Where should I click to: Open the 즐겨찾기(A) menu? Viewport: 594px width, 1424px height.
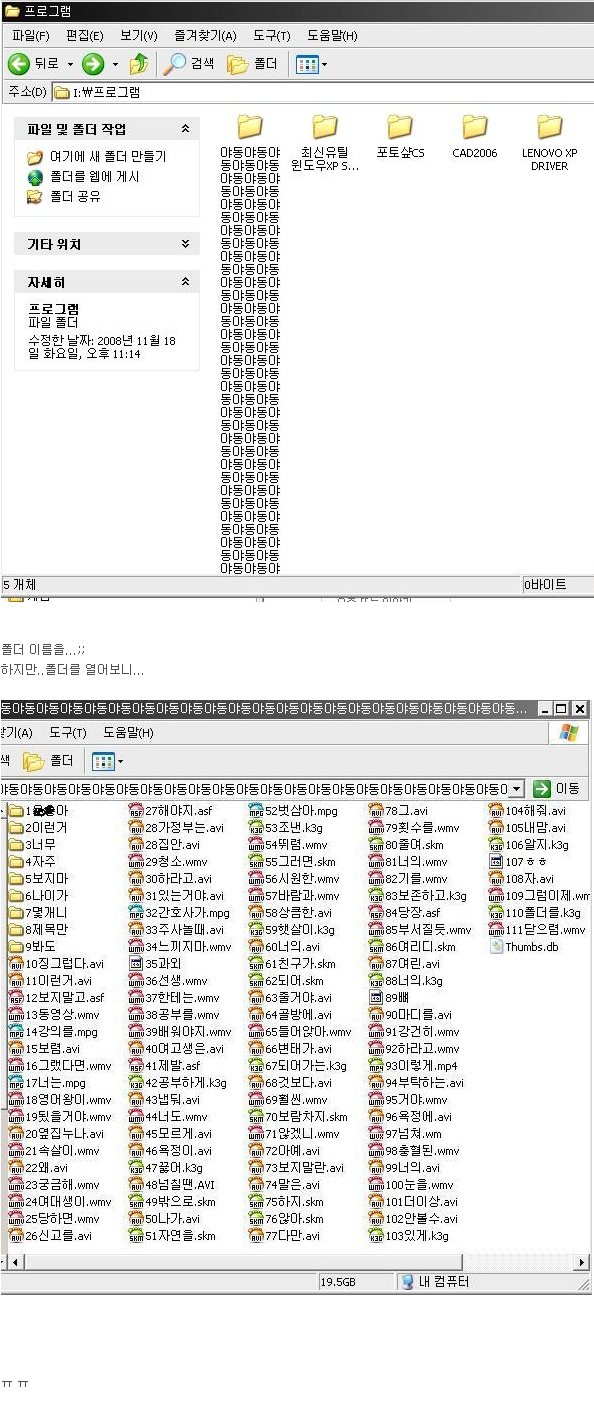[x=204, y=35]
